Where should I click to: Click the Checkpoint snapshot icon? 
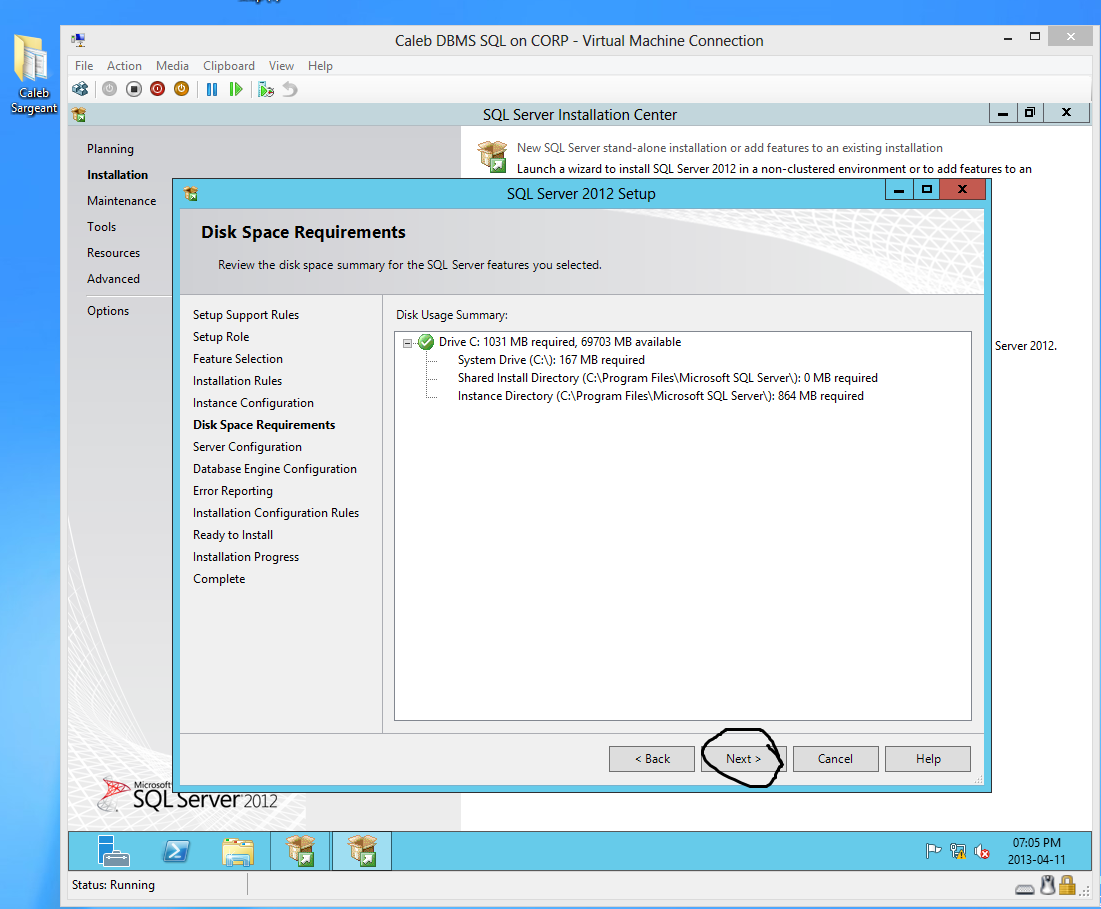point(265,89)
